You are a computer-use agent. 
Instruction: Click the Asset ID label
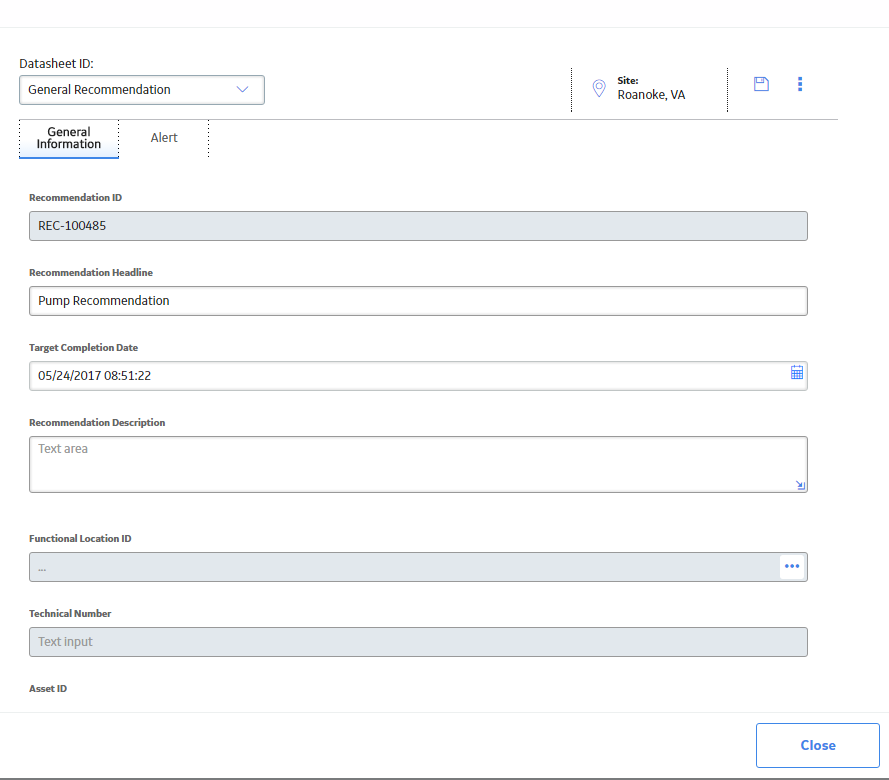tap(48, 688)
